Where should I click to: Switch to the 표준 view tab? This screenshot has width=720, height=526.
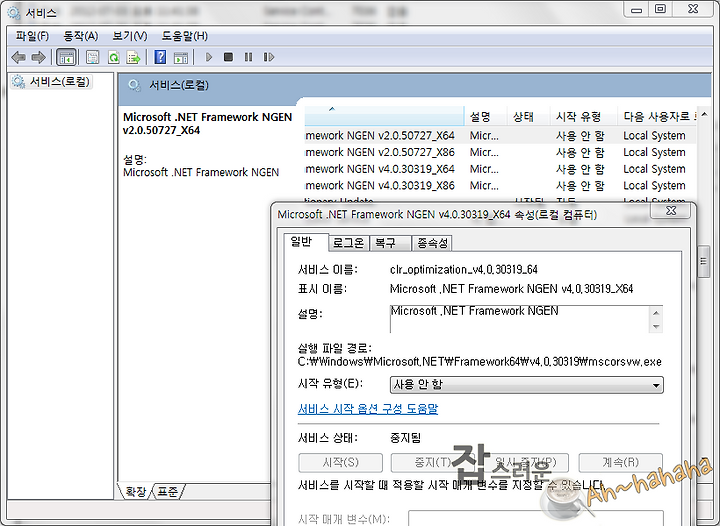click(168, 492)
